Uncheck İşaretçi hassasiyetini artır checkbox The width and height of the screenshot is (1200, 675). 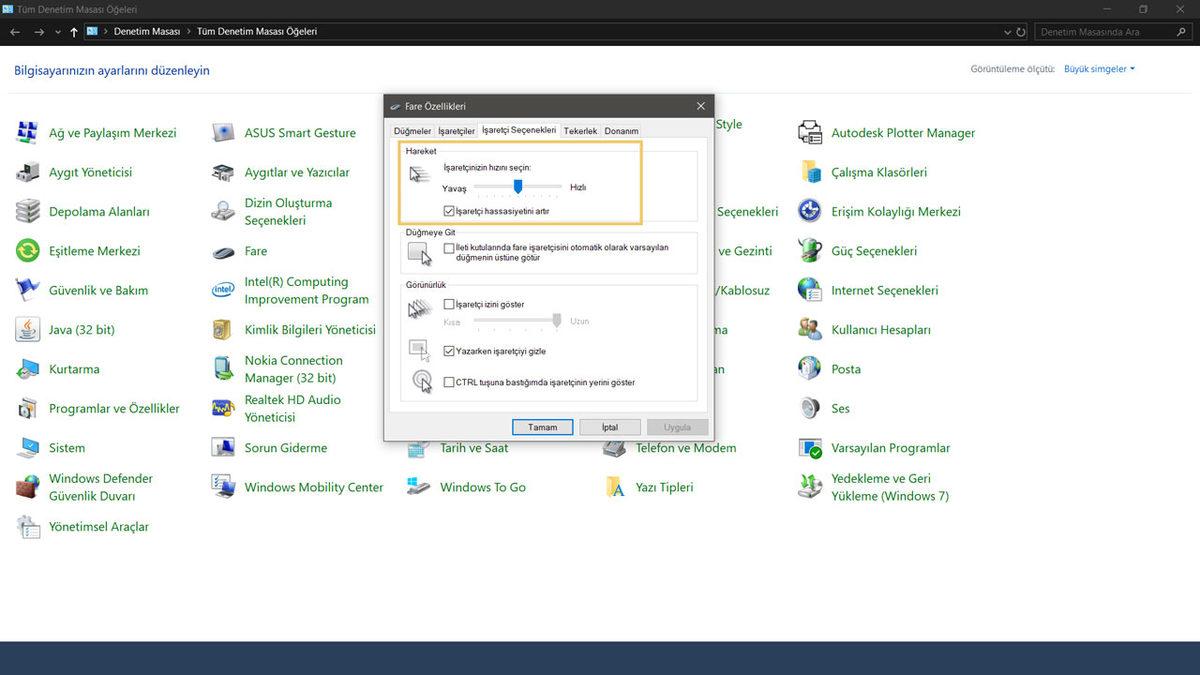[449, 211]
